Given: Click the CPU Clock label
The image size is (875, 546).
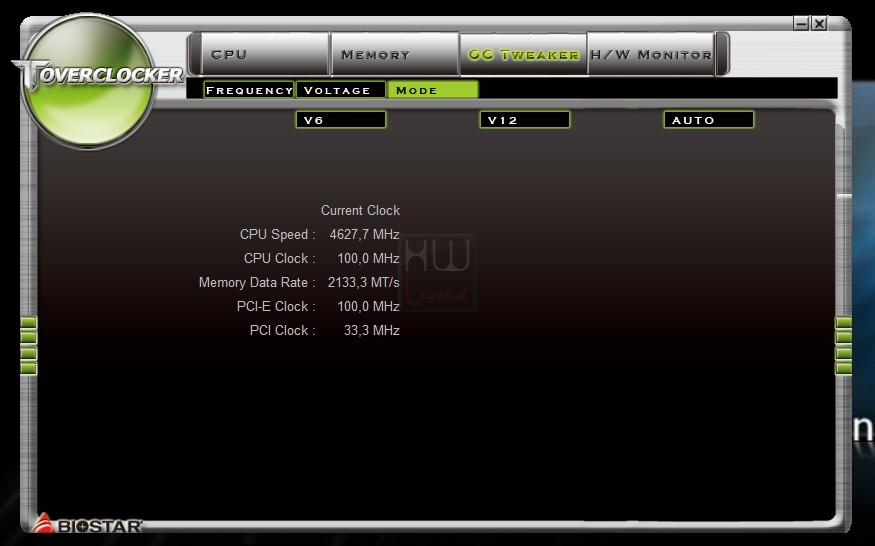Looking at the screenshot, I should pos(280,258).
